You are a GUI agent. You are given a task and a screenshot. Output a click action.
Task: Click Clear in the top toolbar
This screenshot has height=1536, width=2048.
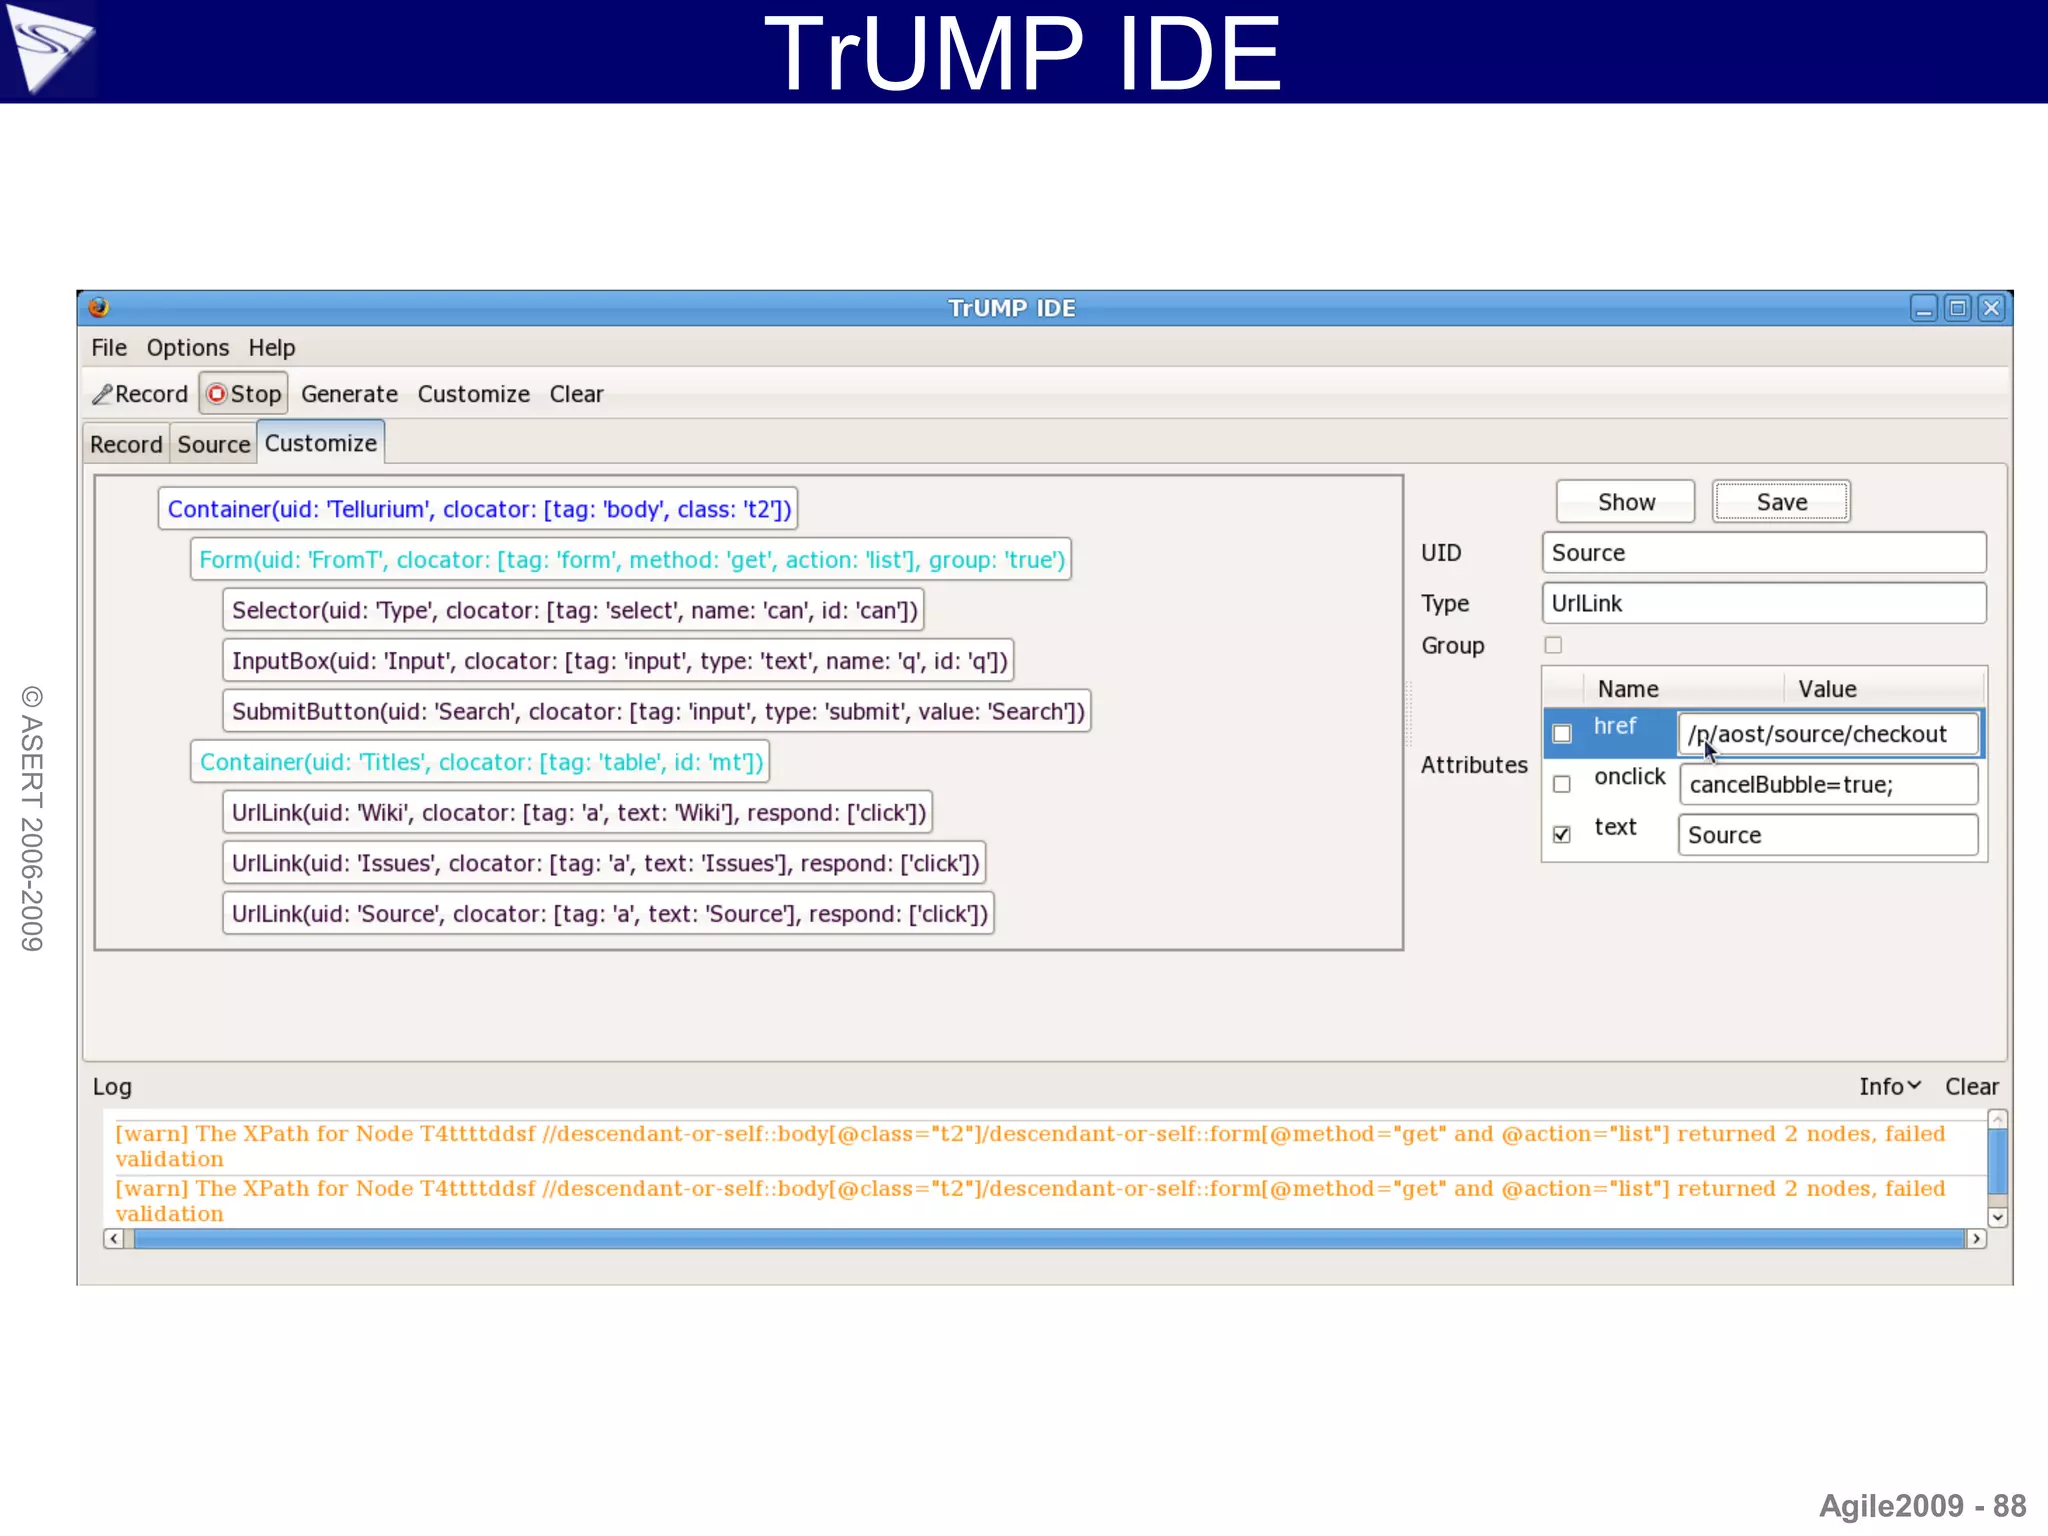576,394
